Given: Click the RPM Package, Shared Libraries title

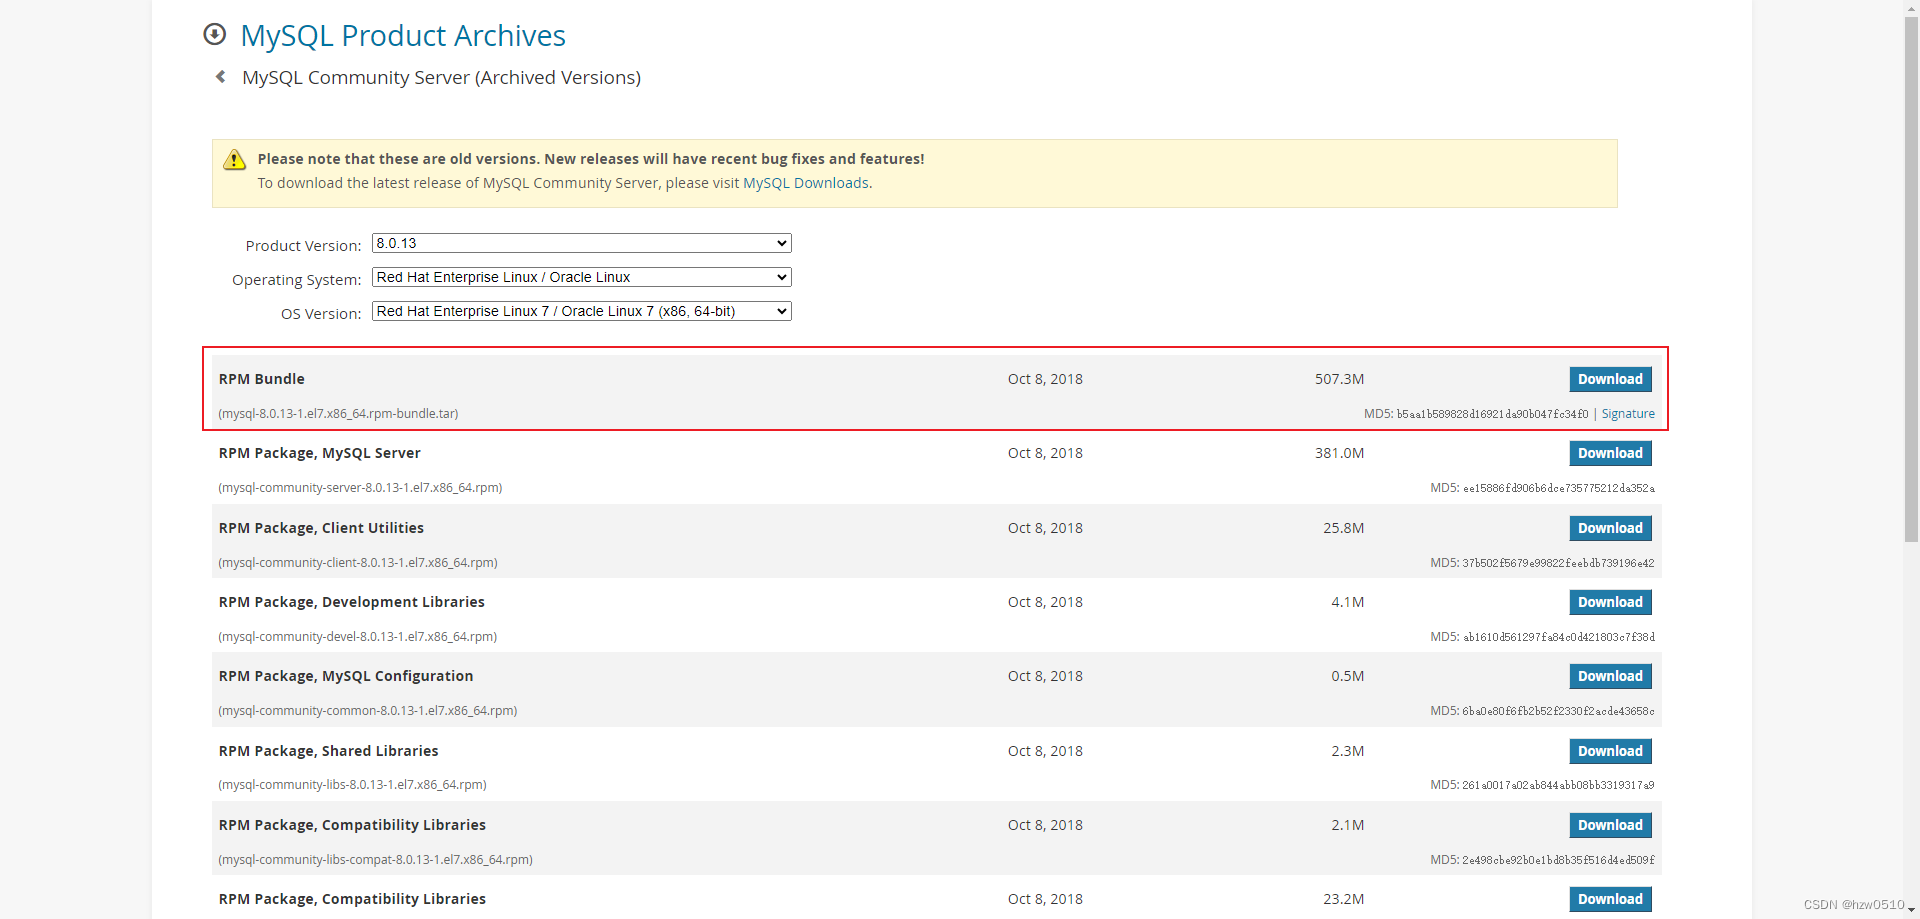Looking at the screenshot, I should (329, 751).
